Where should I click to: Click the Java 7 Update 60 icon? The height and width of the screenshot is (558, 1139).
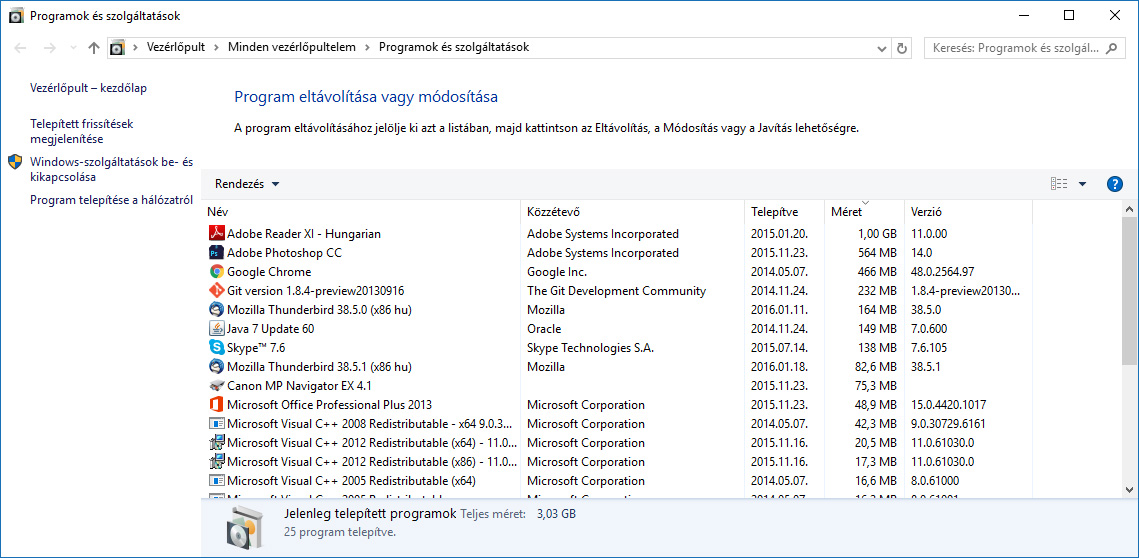(x=216, y=329)
